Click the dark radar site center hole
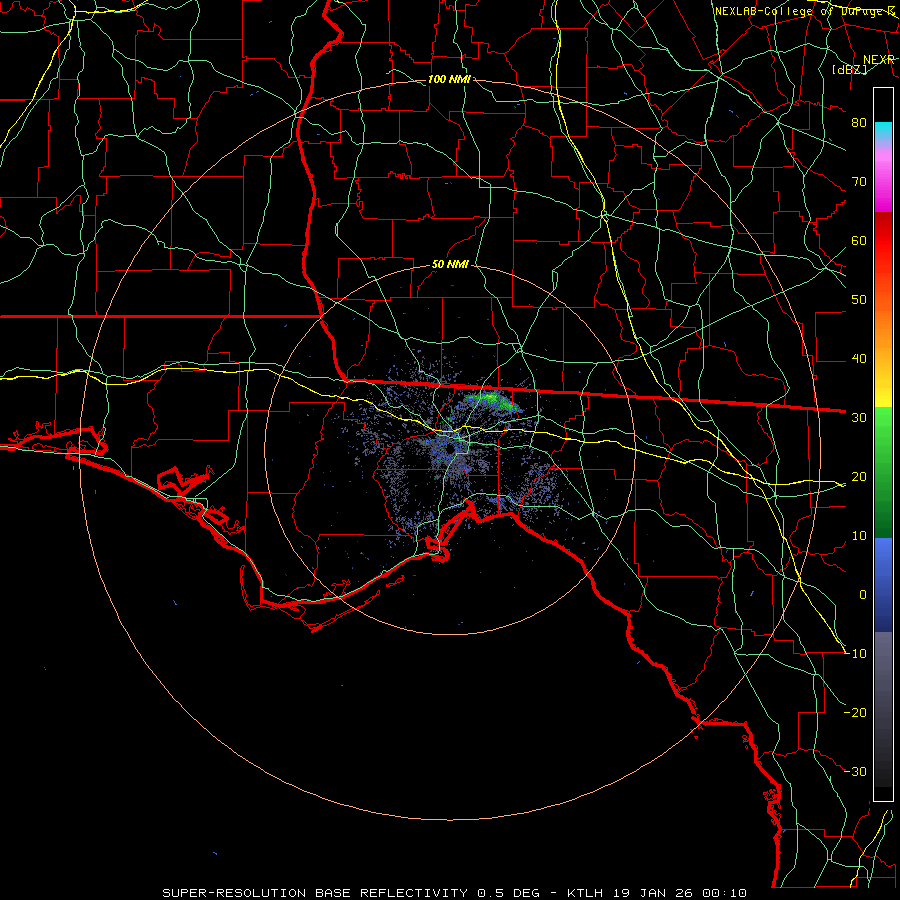Screen dimensions: 900x900 pyautogui.click(x=453, y=448)
